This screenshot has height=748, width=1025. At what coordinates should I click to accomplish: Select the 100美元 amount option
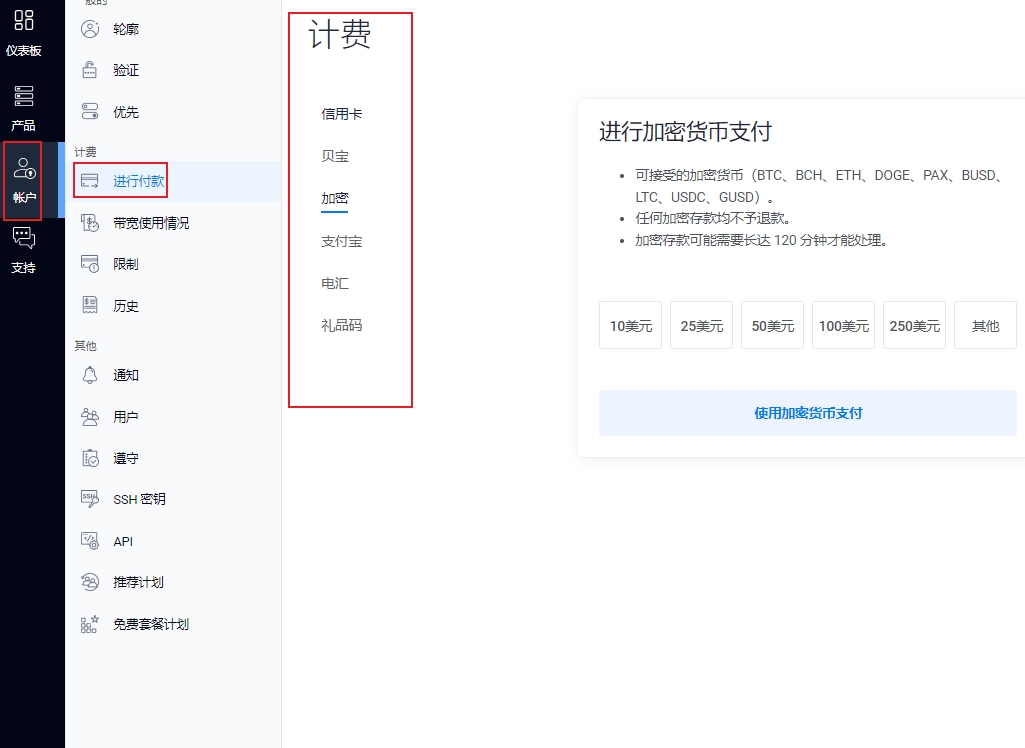point(843,326)
